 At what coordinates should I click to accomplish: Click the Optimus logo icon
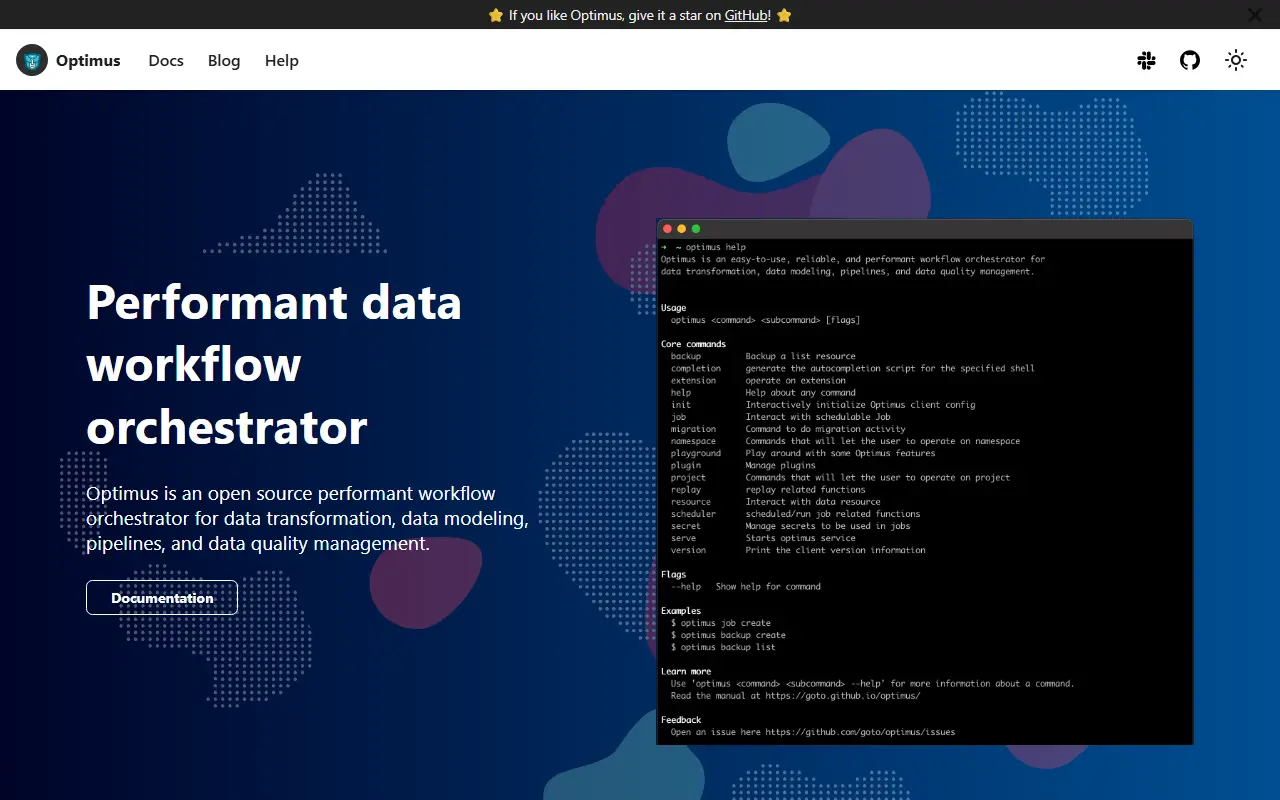coord(32,60)
